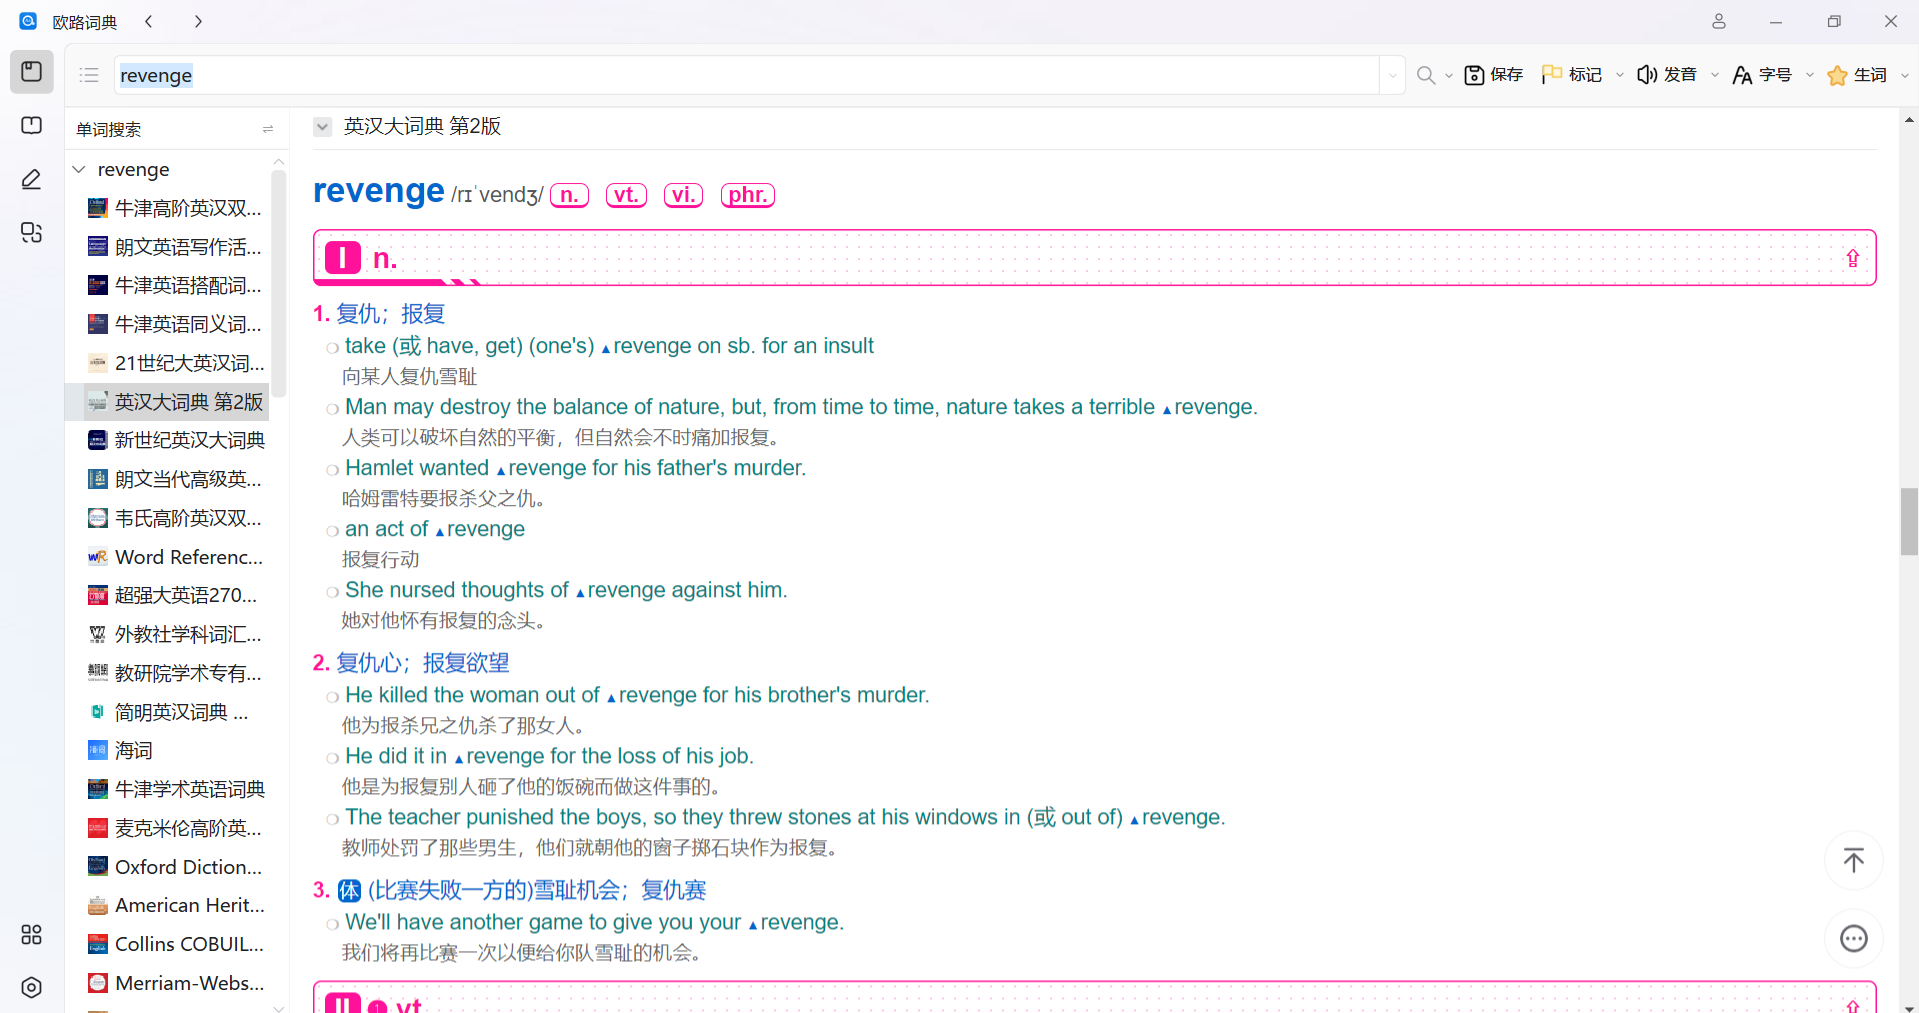
Task: Expand the 发音 dropdown arrow
Action: pyautogui.click(x=1715, y=76)
